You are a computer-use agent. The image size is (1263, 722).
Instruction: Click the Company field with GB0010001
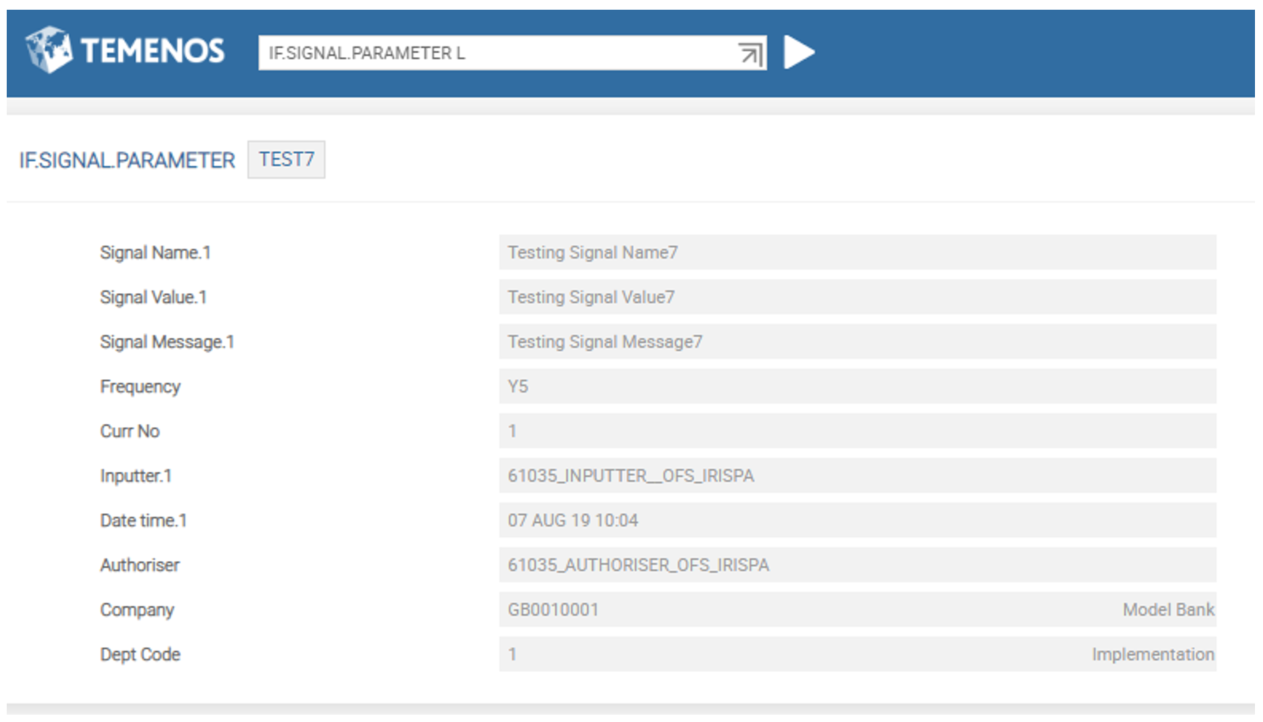coord(800,610)
